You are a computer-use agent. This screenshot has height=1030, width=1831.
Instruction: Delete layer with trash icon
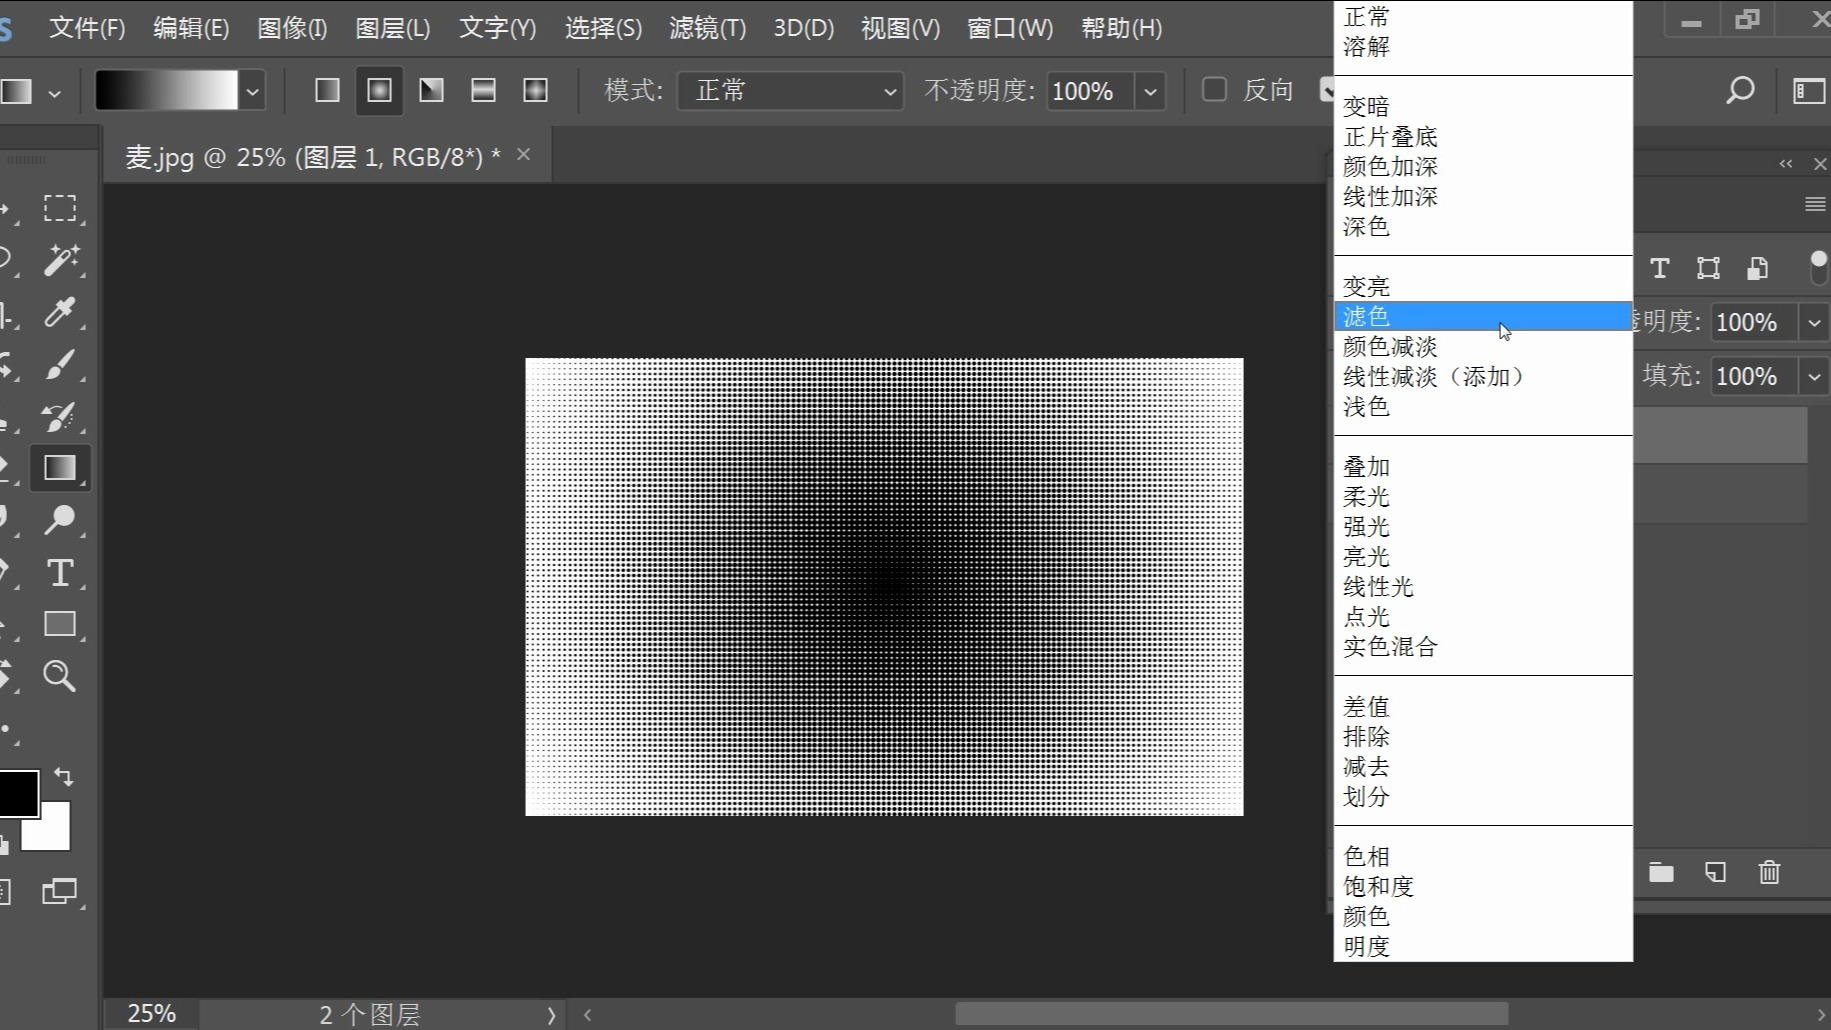tap(1769, 872)
